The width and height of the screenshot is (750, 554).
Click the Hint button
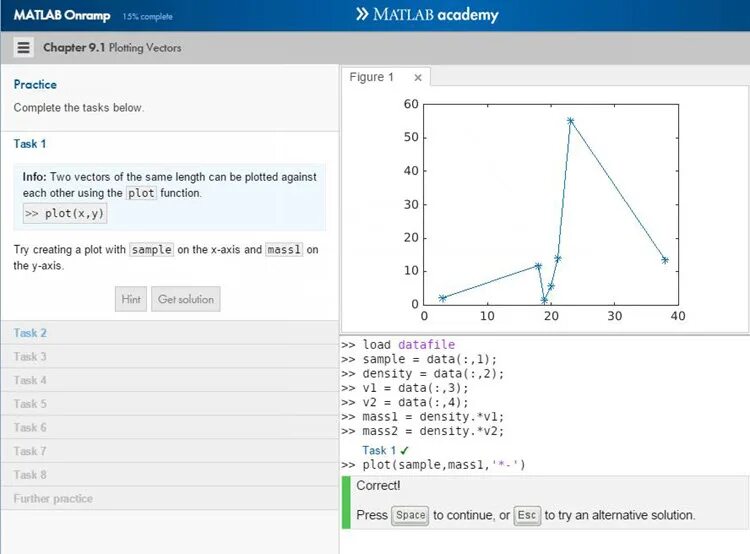(131, 299)
